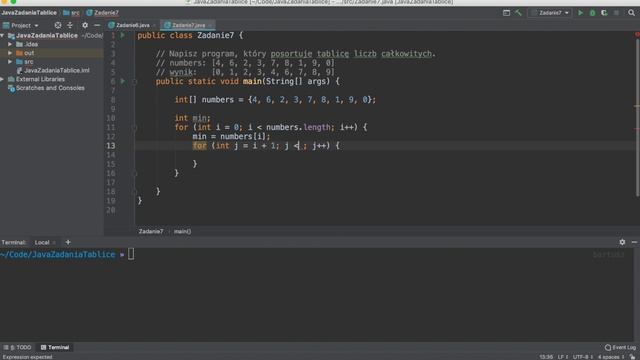Run with Coverage icon
The image size is (640, 360).
[604, 13]
